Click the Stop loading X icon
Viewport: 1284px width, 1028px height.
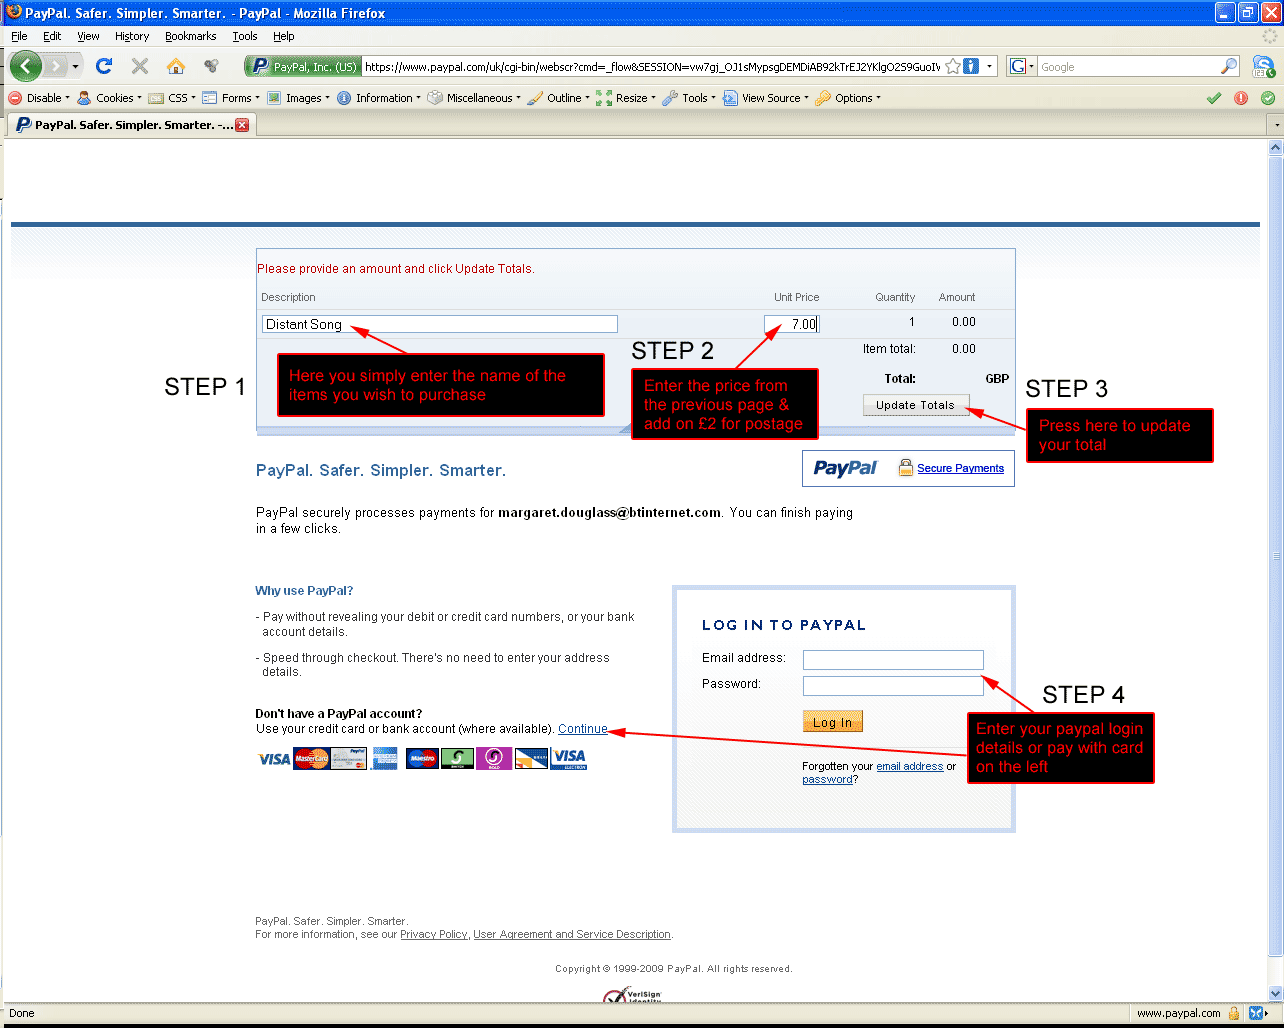140,66
